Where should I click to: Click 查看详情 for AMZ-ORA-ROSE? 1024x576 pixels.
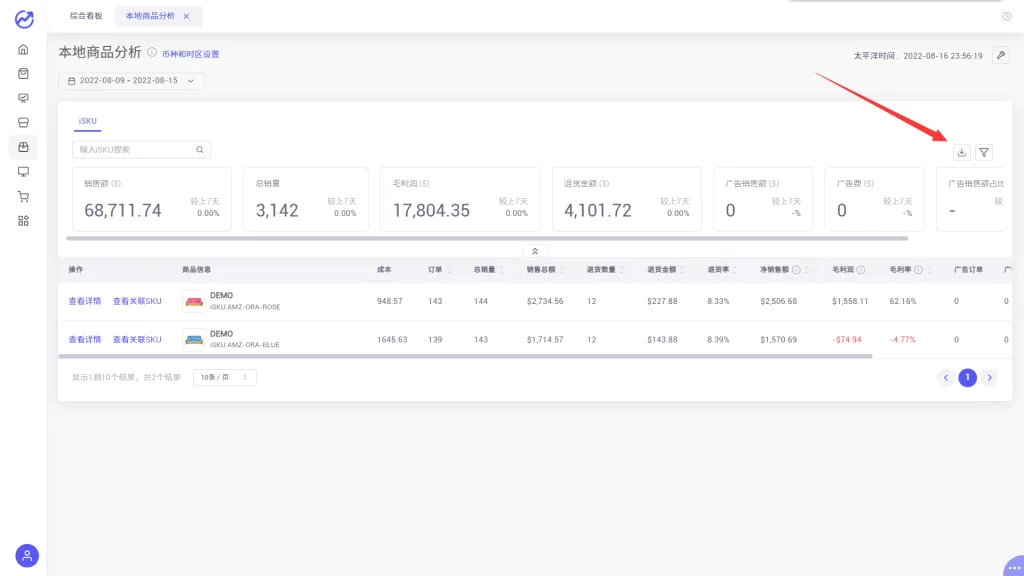tap(85, 301)
